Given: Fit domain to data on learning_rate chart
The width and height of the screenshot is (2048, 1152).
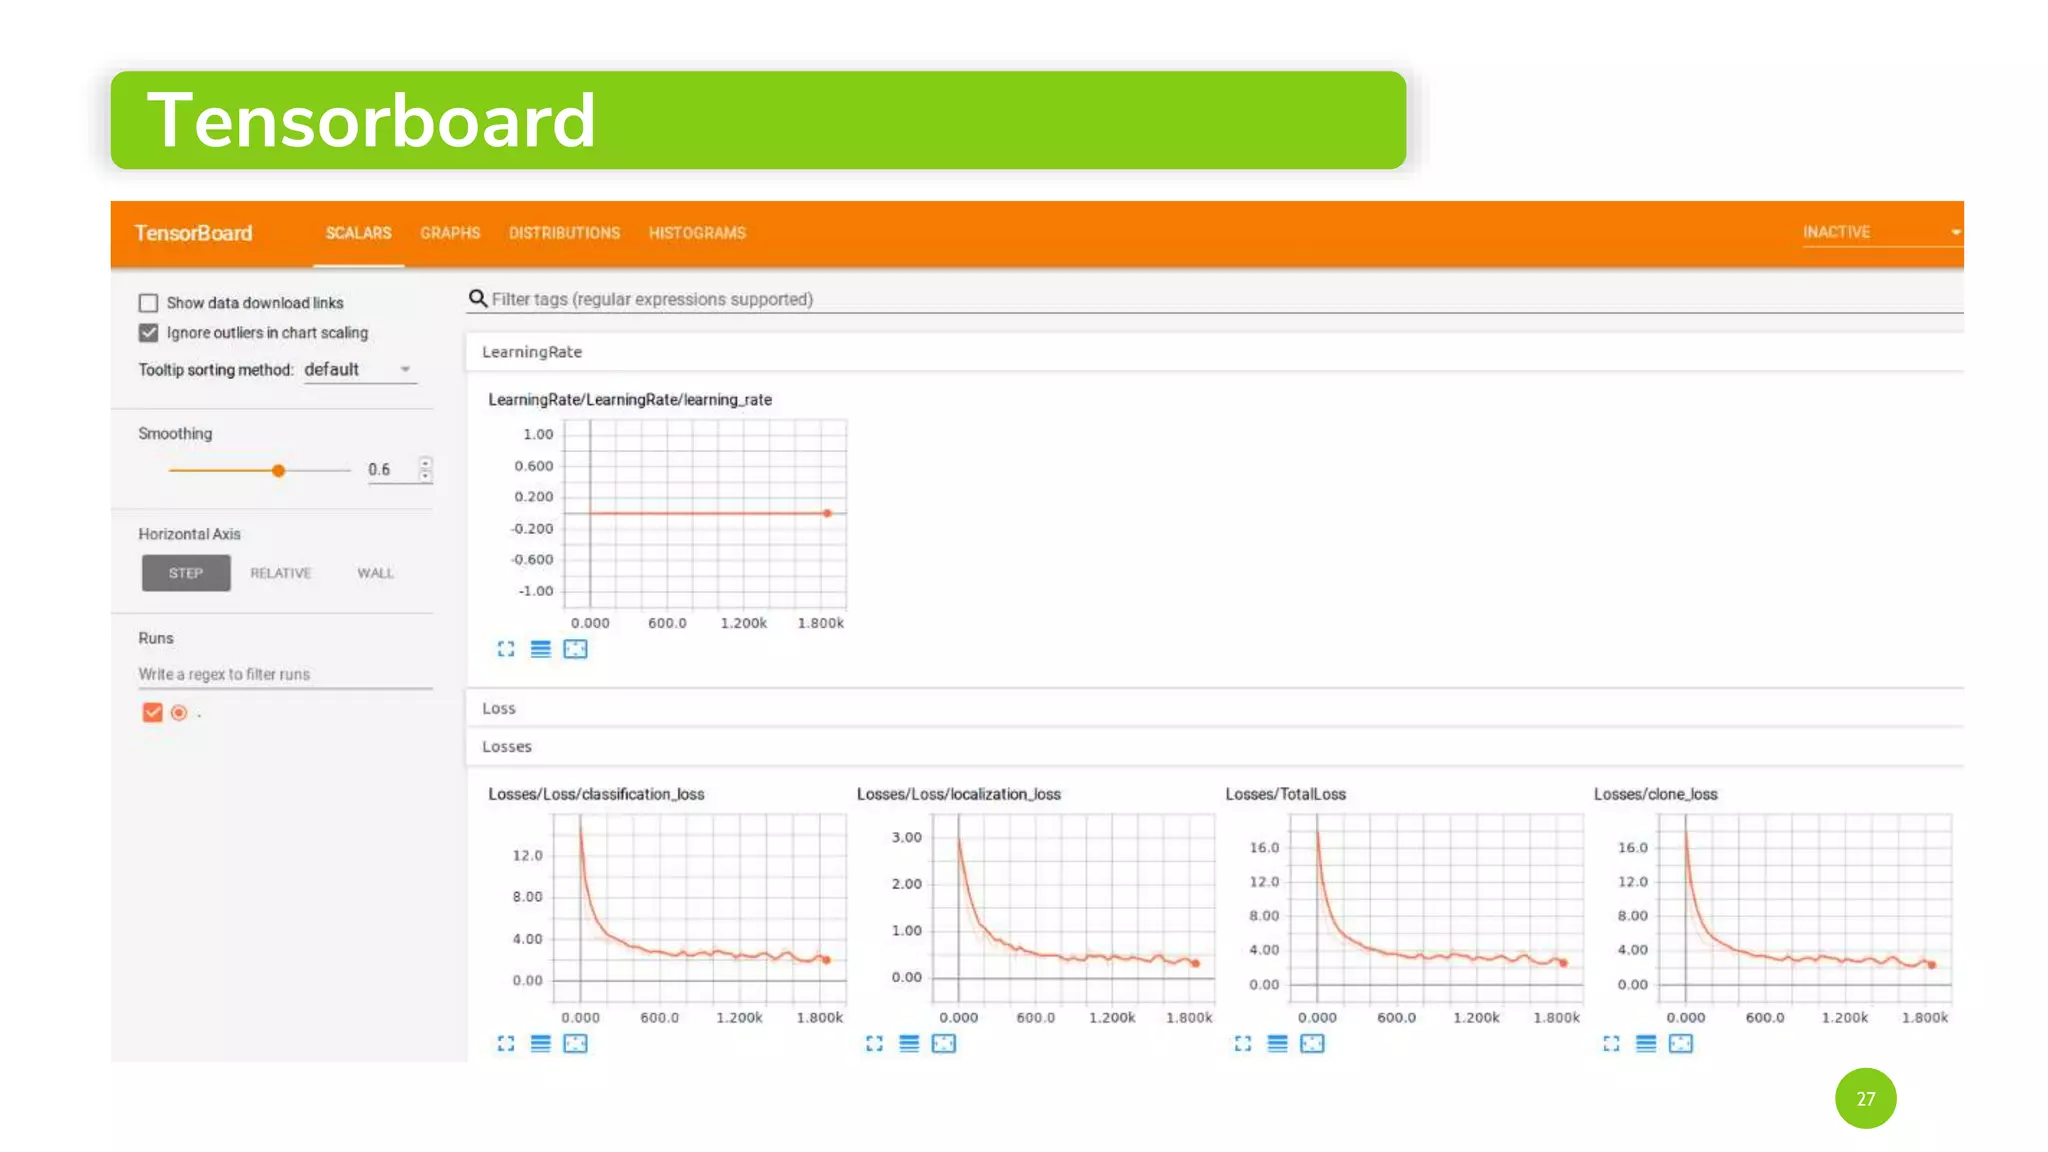Looking at the screenshot, I should click(575, 649).
